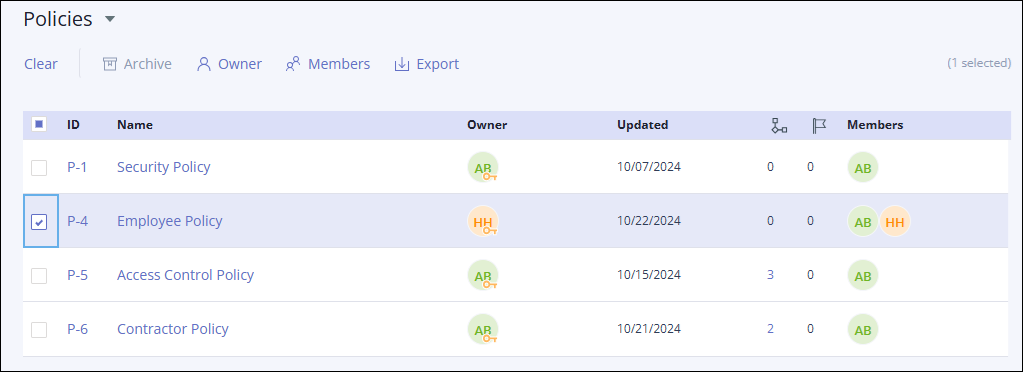Click the hierarchy column header icon
The image size is (1023, 372).
coord(779,125)
